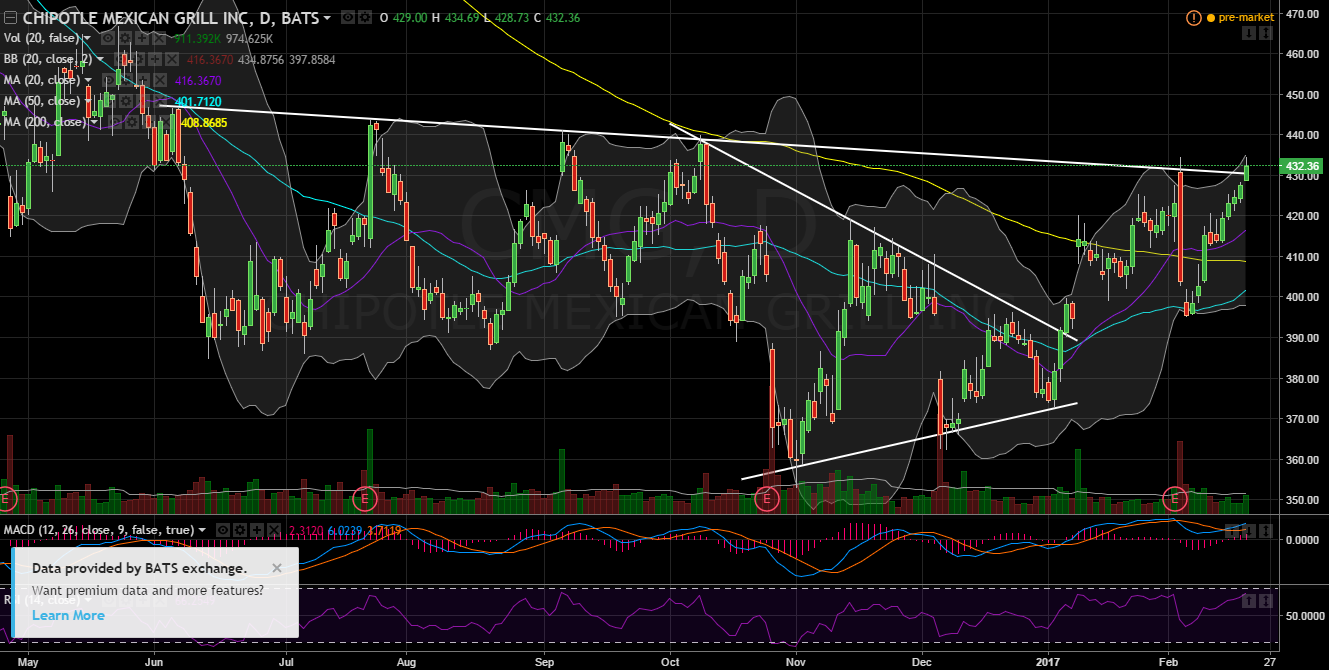Toggle visibility of the MA (20, close) line
Image resolution: width=1329 pixels, height=670 pixels.
coord(107,80)
